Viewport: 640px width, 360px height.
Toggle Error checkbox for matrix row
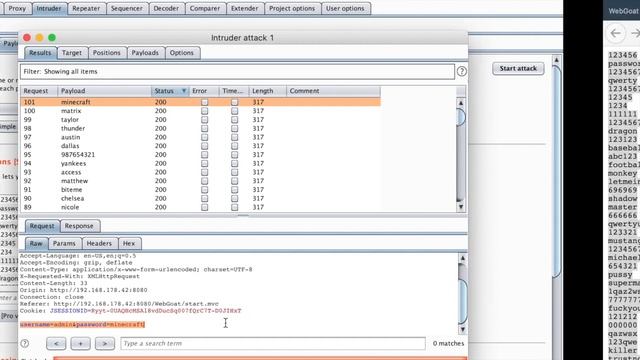(204, 111)
